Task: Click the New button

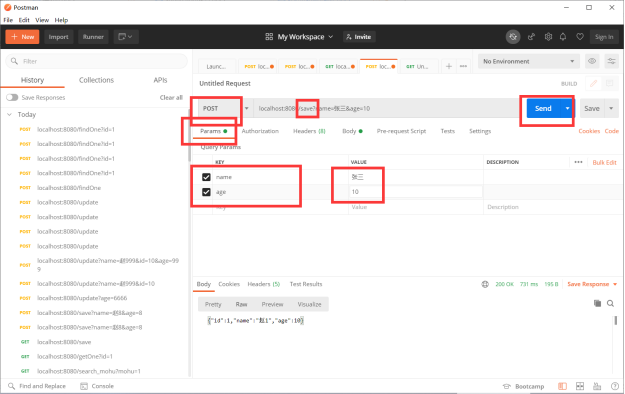Action: pos(22,37)
